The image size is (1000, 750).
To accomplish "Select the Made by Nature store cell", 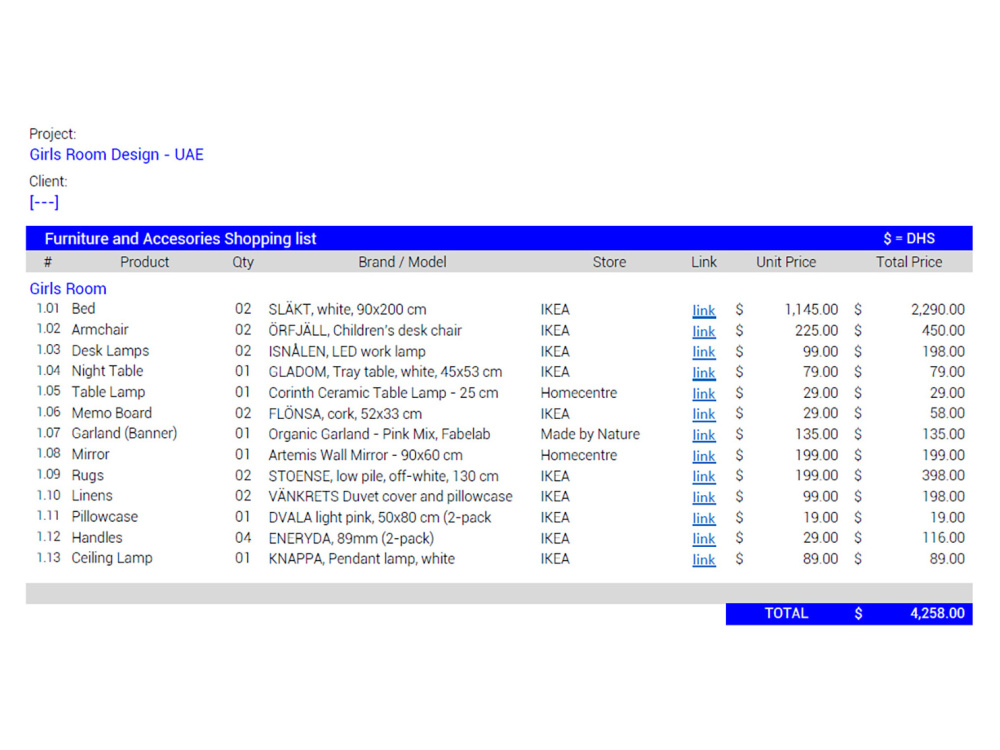I will (590, 434).
